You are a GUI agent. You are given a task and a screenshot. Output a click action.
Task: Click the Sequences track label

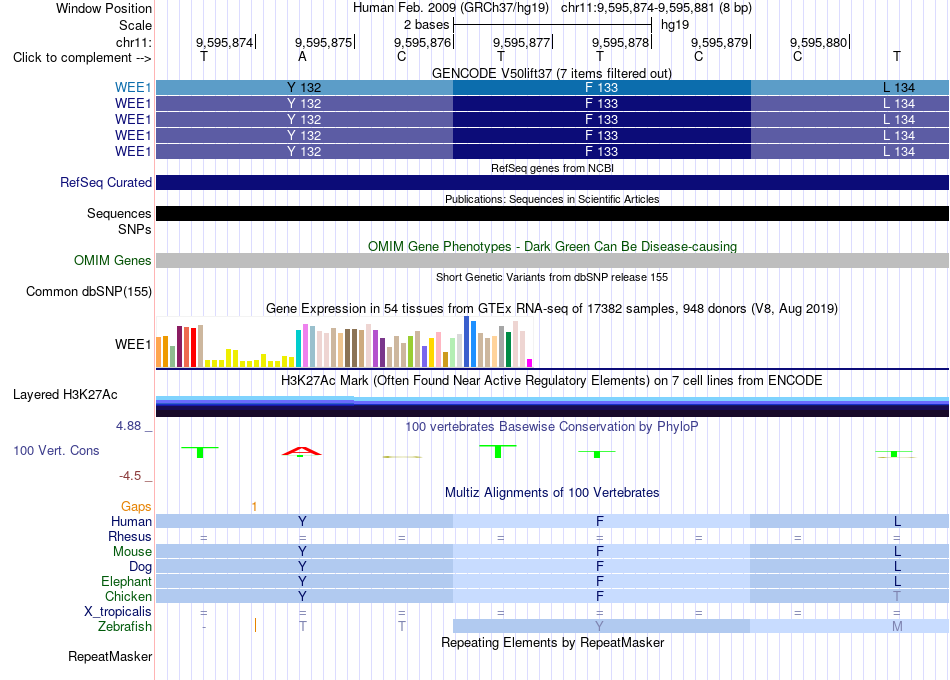(x=119, y=213)
